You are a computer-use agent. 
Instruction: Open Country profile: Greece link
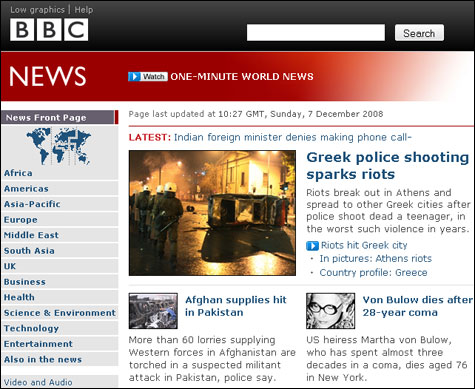(373, 273)
